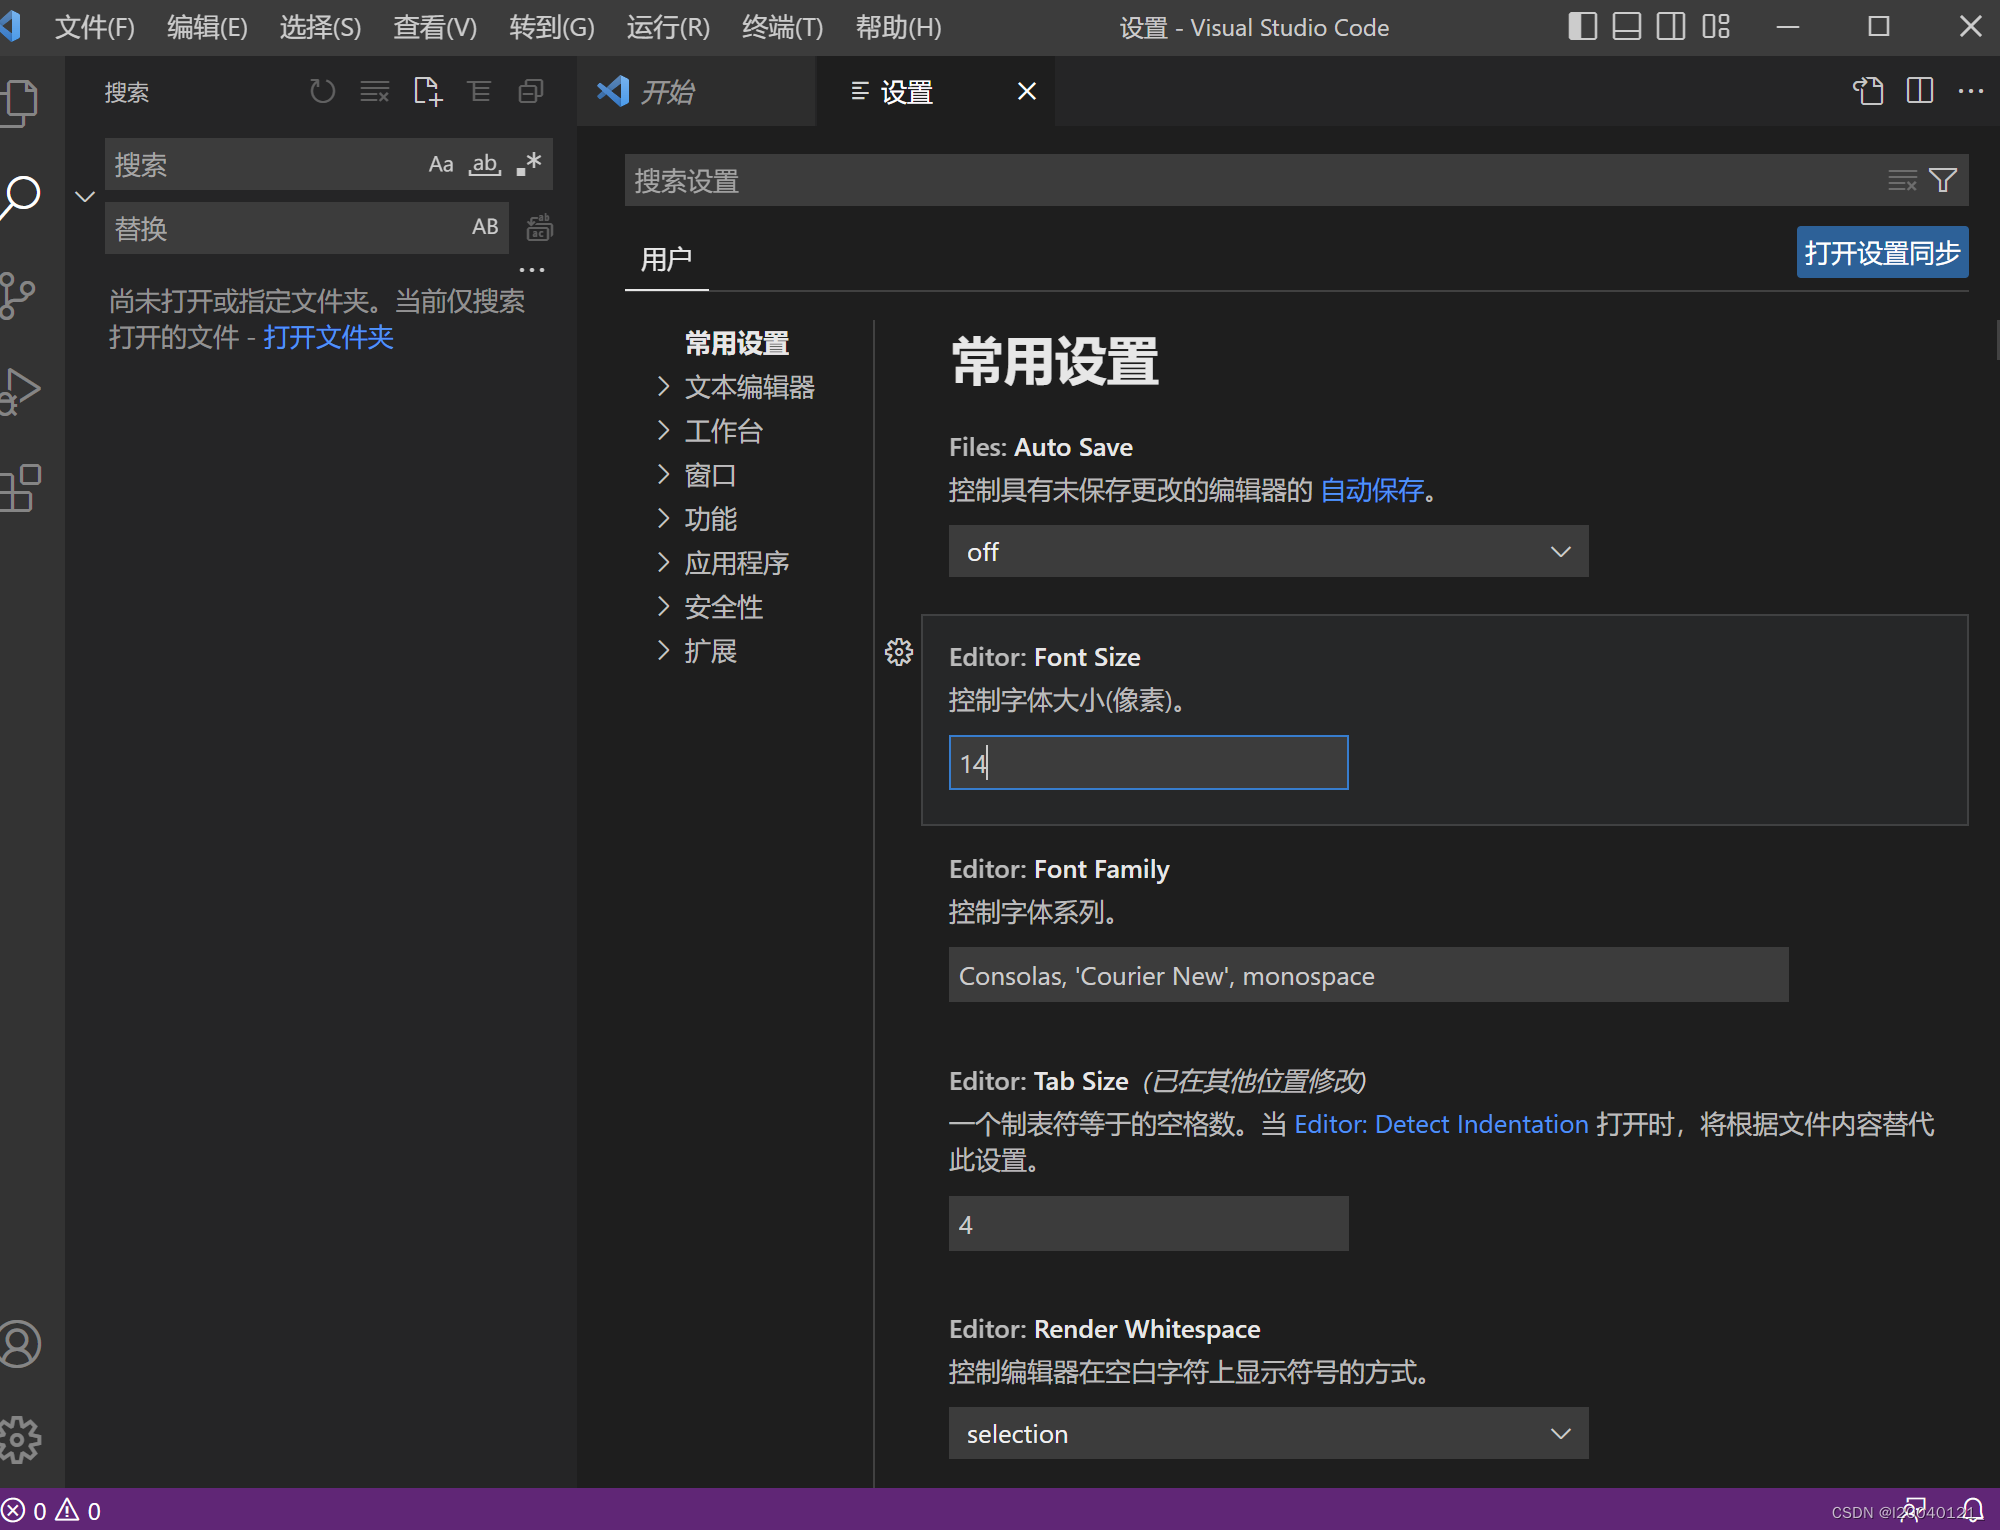Toggle search details three-dots icon

(x=532, y=269)
